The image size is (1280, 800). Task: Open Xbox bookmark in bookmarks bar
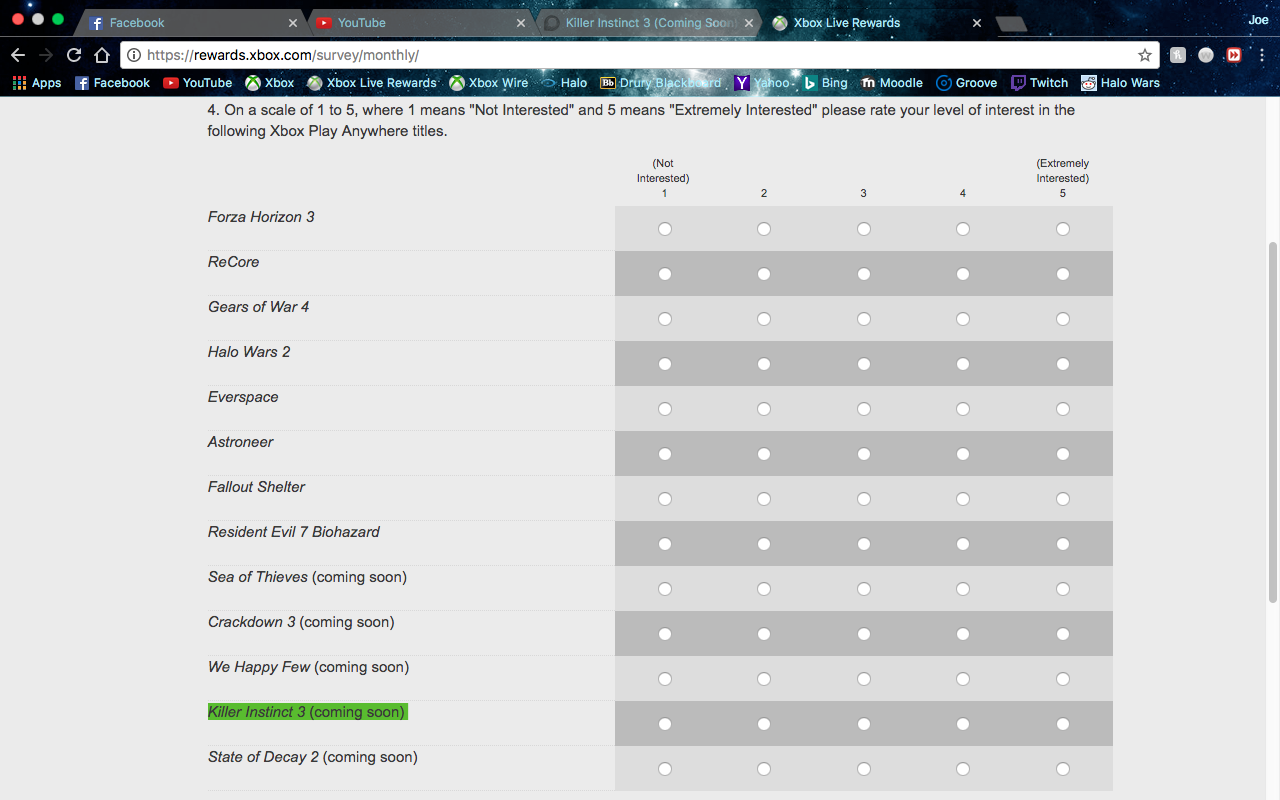point(270,83)
